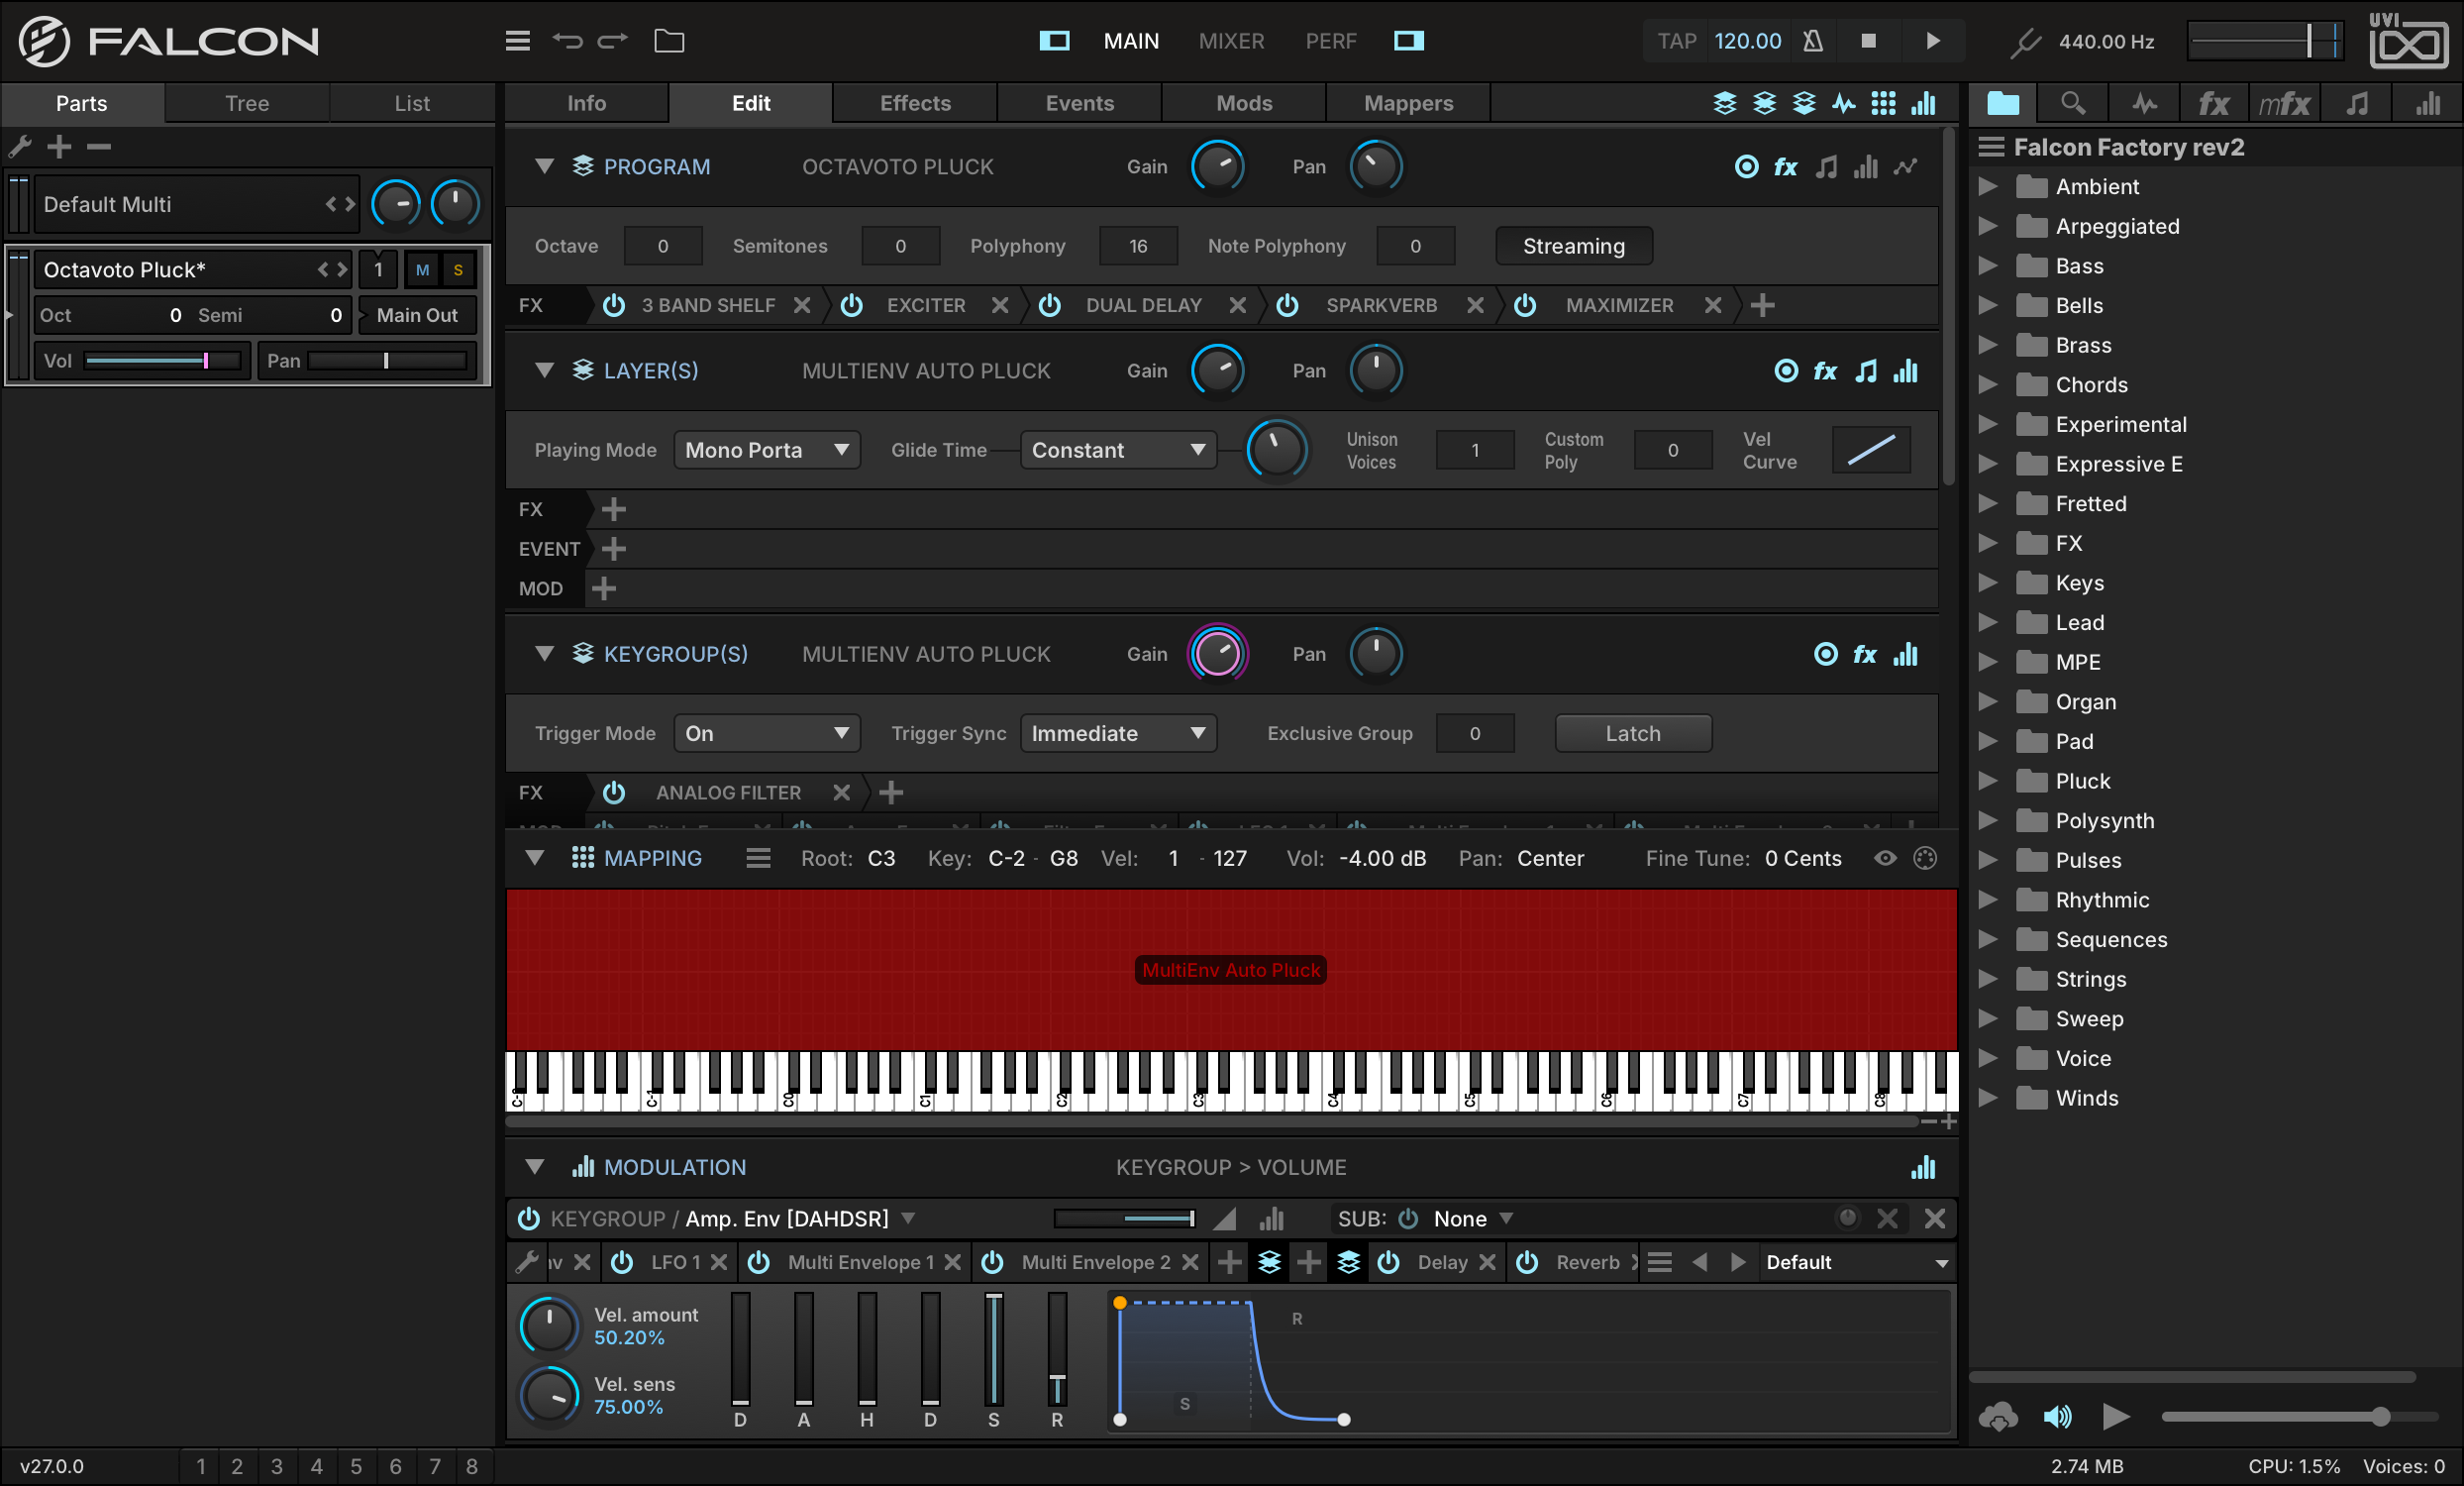Stop transport playback

[x=1868, y=41]
